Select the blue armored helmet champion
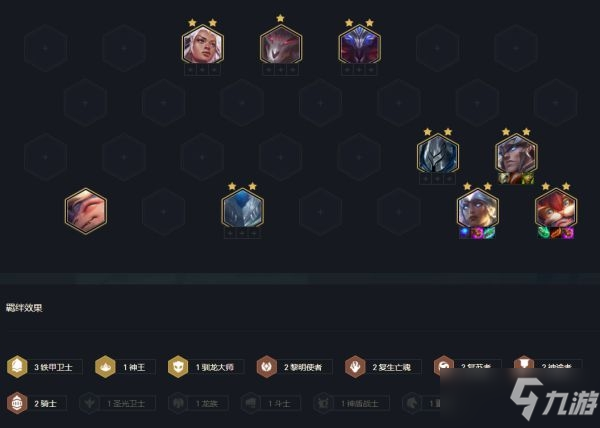This screenshot has width=600, height=428. coord(438,153)
